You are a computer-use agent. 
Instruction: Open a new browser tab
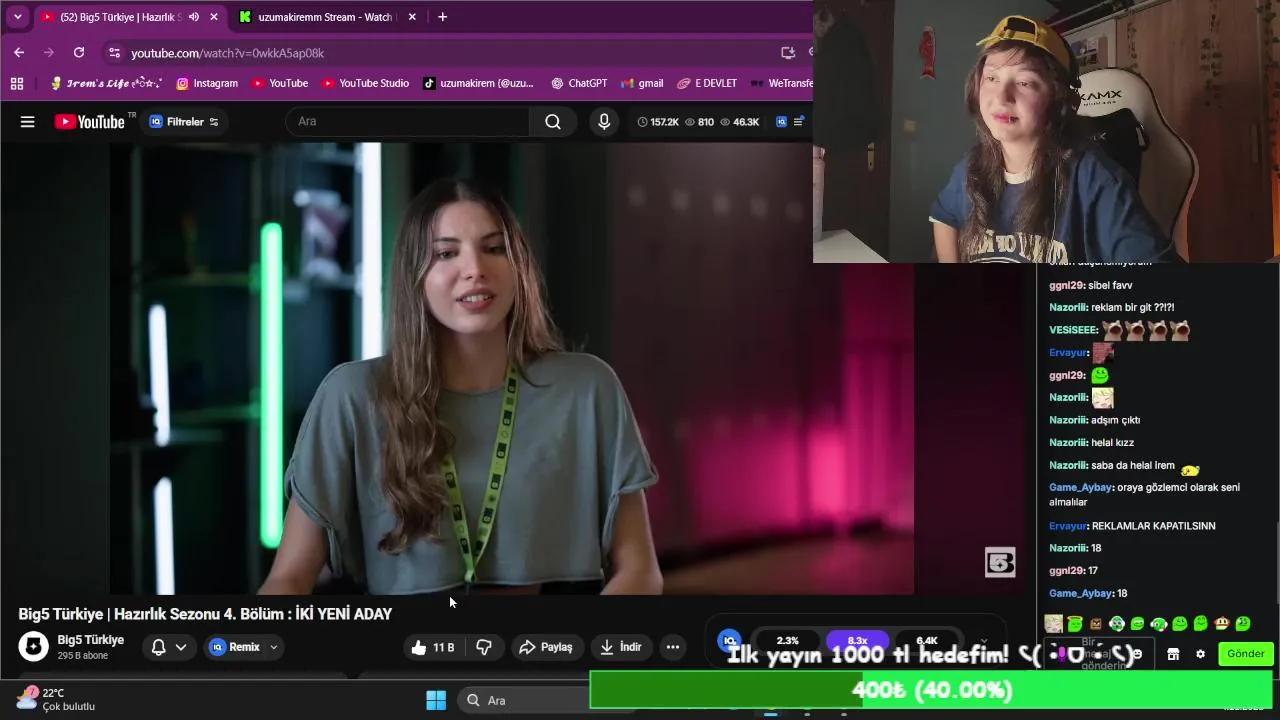pos(442,17)
